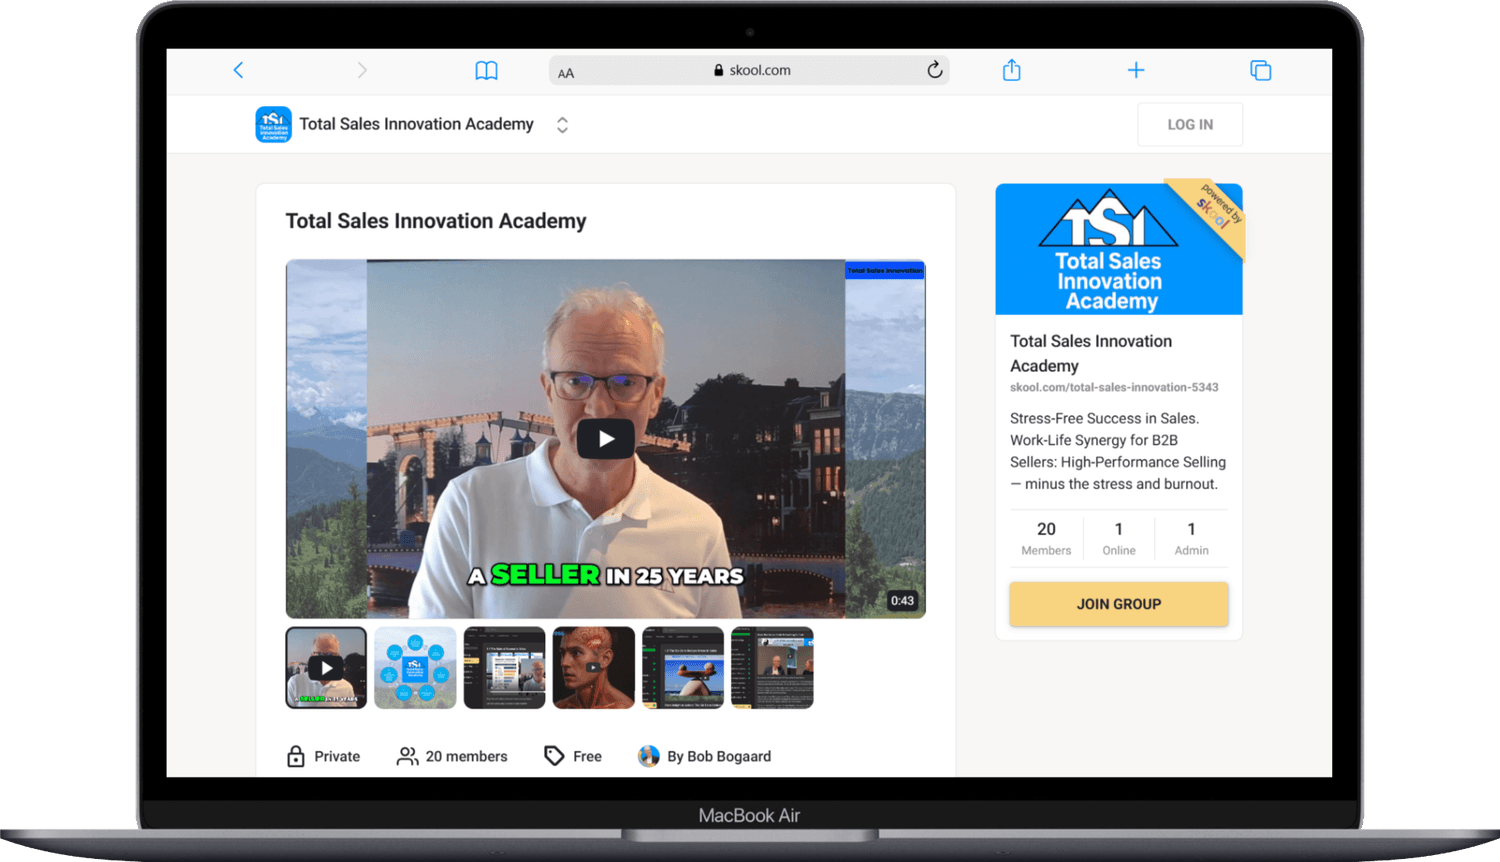
Task: Open the skool.com/total-sales-innovation-5343 link
Action: pyautogui.click(x=1114, y=387)
